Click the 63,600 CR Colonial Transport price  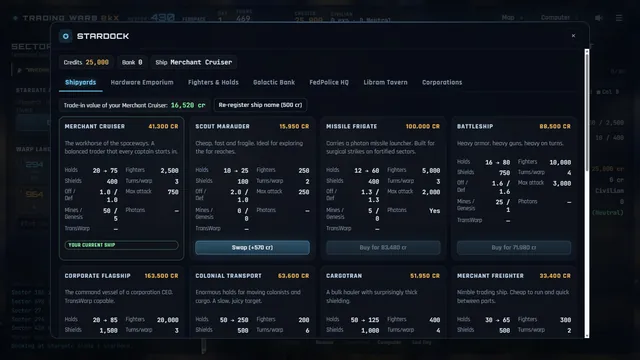[293, 276]
